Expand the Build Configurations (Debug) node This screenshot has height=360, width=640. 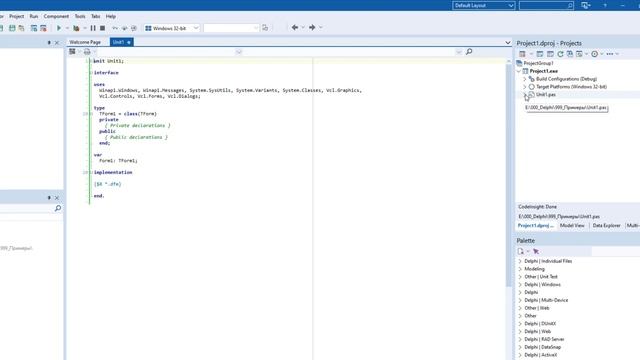[x=524, y=79]
